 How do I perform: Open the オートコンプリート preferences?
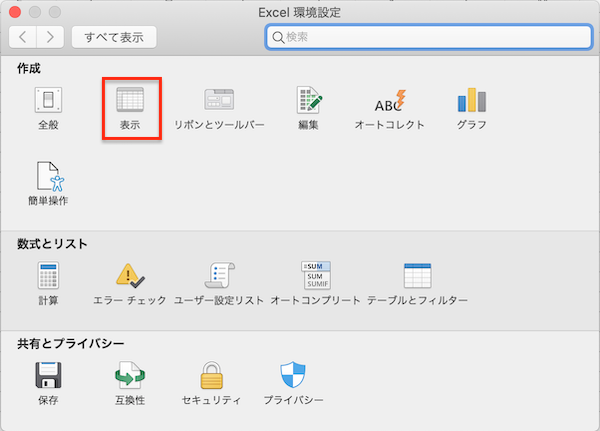(316, 283)
